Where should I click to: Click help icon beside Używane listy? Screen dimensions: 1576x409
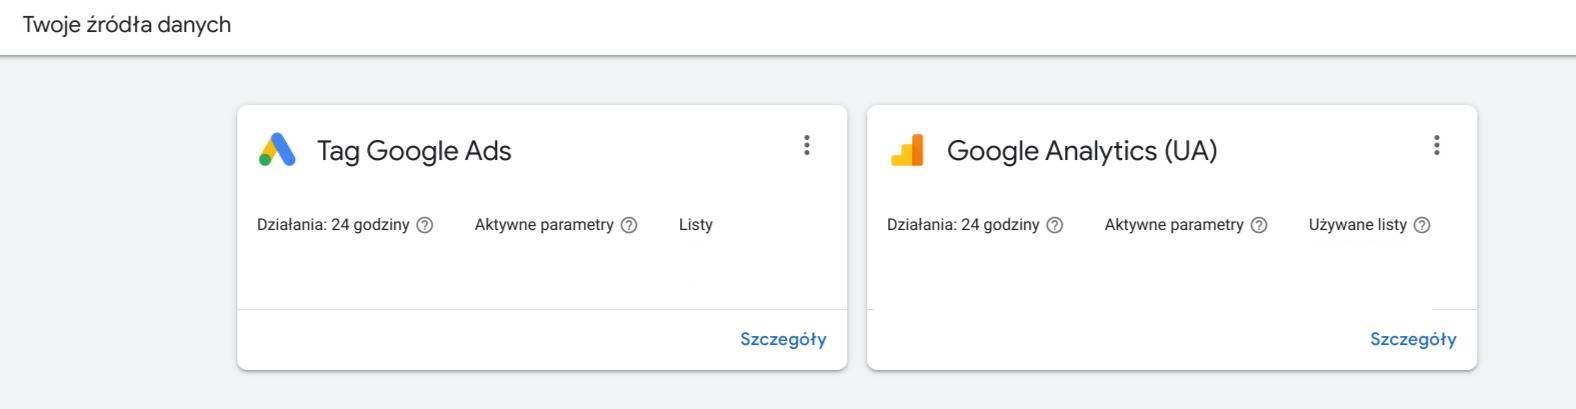click(x=1422, y=225)
